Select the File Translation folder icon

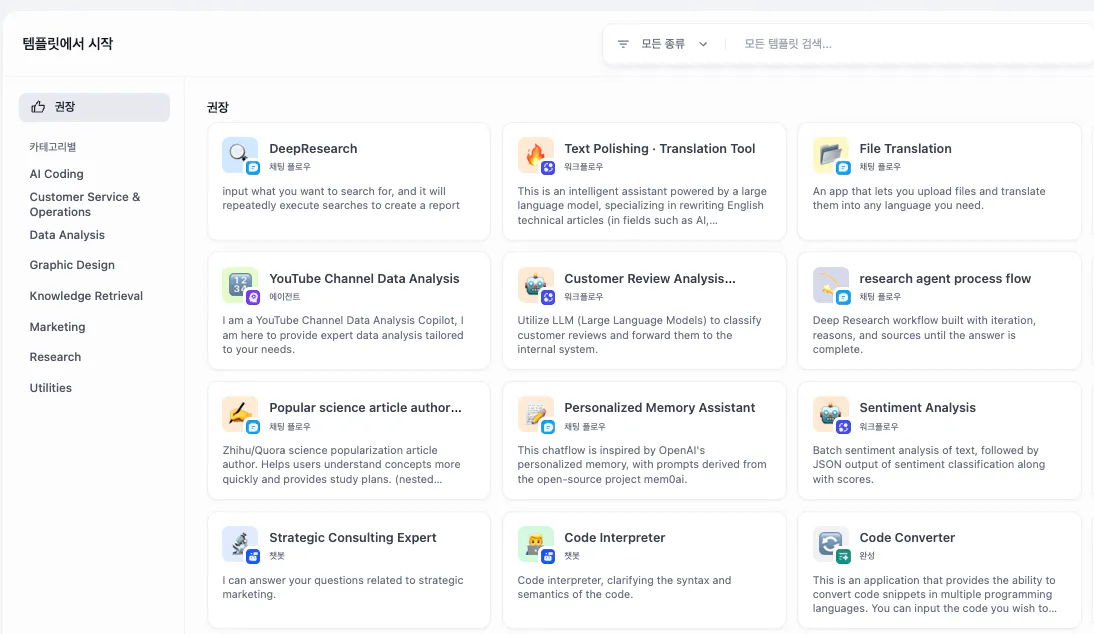click(830, 156)
